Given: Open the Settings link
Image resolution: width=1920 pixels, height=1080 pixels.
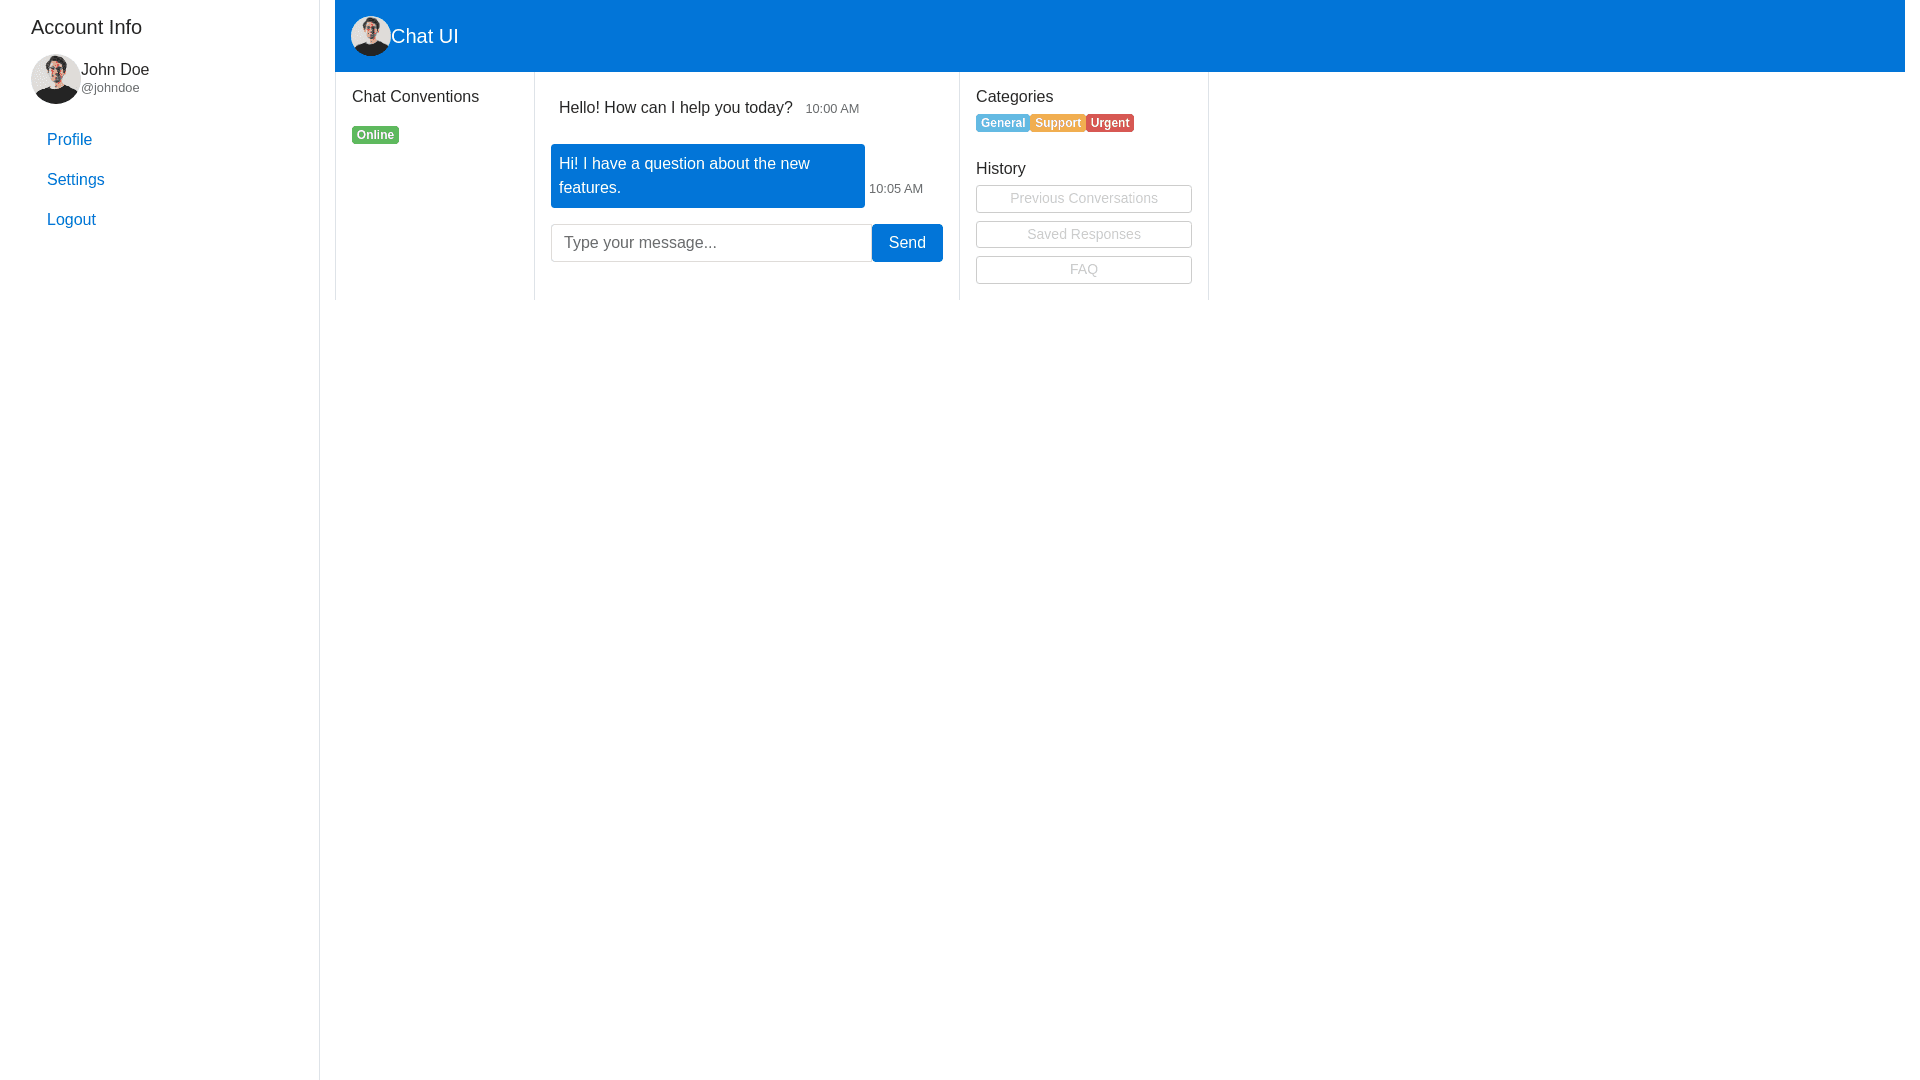Looking at the screenshot, I should click(75, 180).
